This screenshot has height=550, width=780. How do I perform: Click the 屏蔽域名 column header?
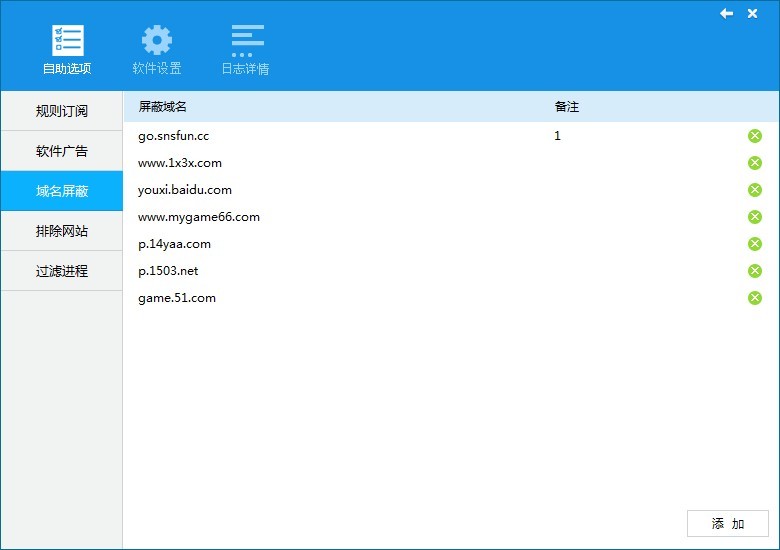[x=162, y=106]
